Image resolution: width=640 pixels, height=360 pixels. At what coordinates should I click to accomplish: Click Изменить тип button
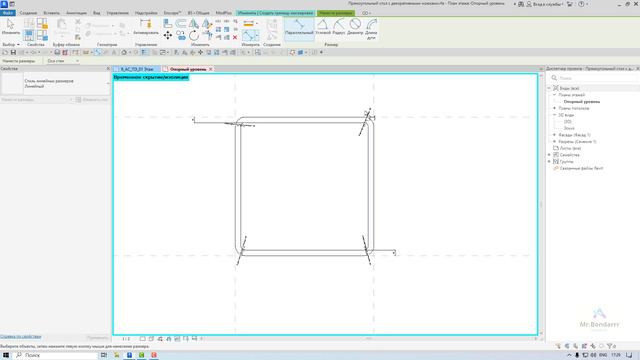click(x=92, y=100)
